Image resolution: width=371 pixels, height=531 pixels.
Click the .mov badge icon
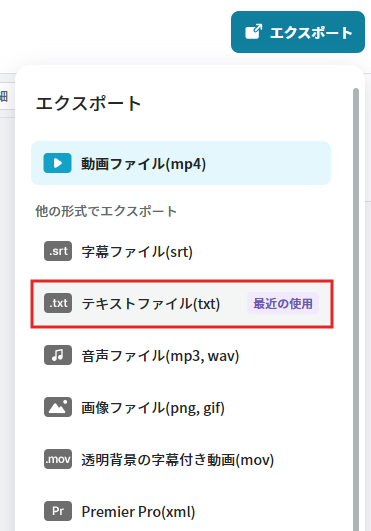pos(58,459)
